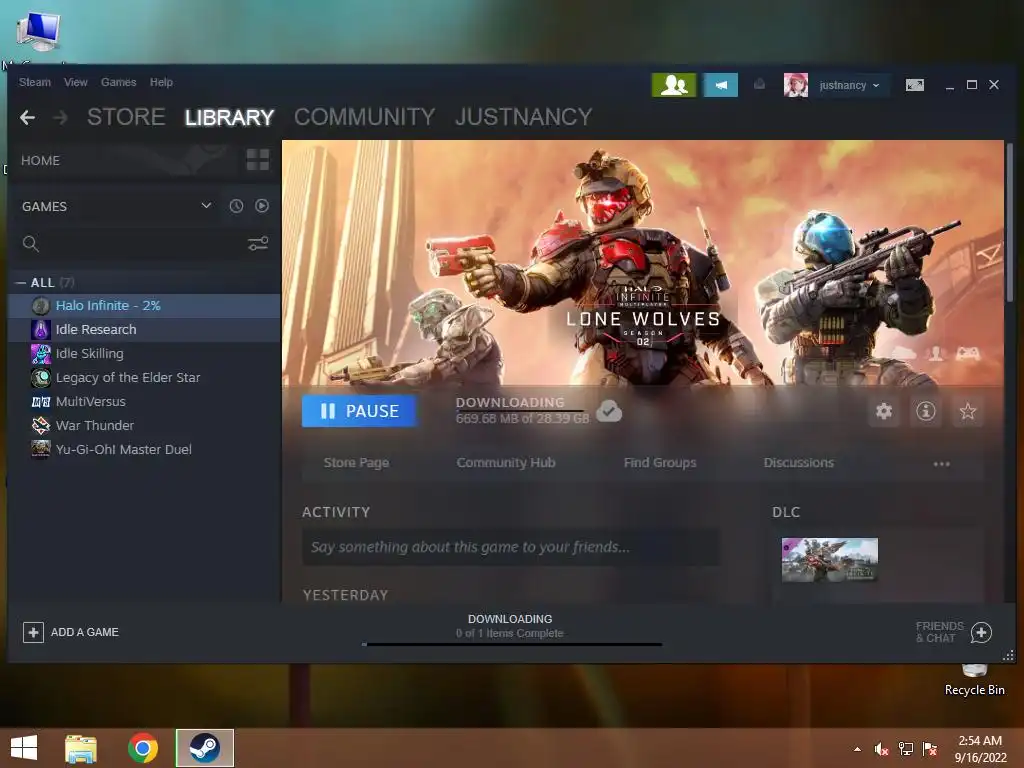Screen dimensions: 1024x768
Task: Open the Community Hub link
Action: tap(505, 462)
